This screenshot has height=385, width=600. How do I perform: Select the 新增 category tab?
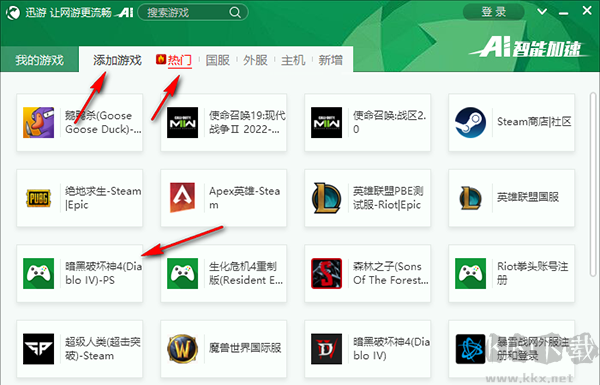click(x=331, y=60)
